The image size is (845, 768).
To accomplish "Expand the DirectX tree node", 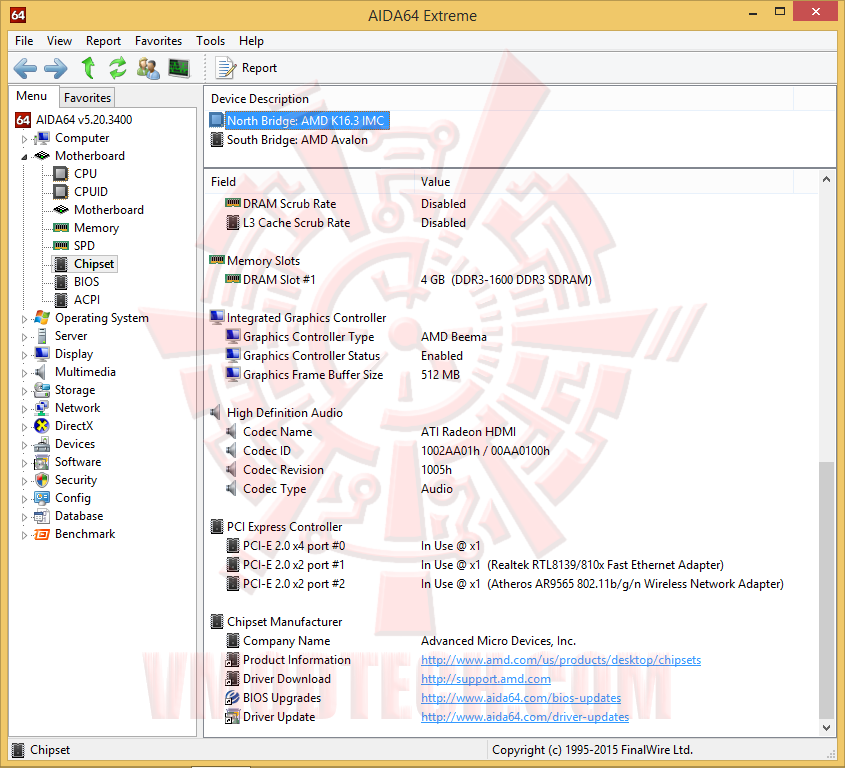I will click(x=24, y=427).
